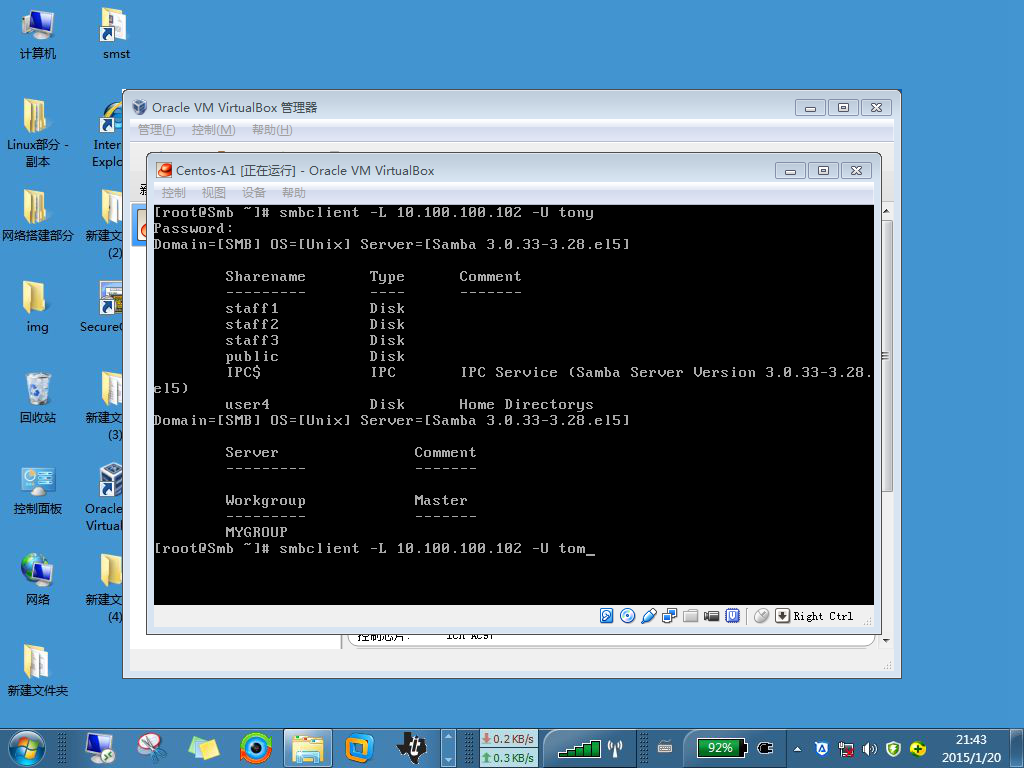Select the Internet Explorer desktop shortcut
This screenshot has height=768, width=1024.
(108, 134)
